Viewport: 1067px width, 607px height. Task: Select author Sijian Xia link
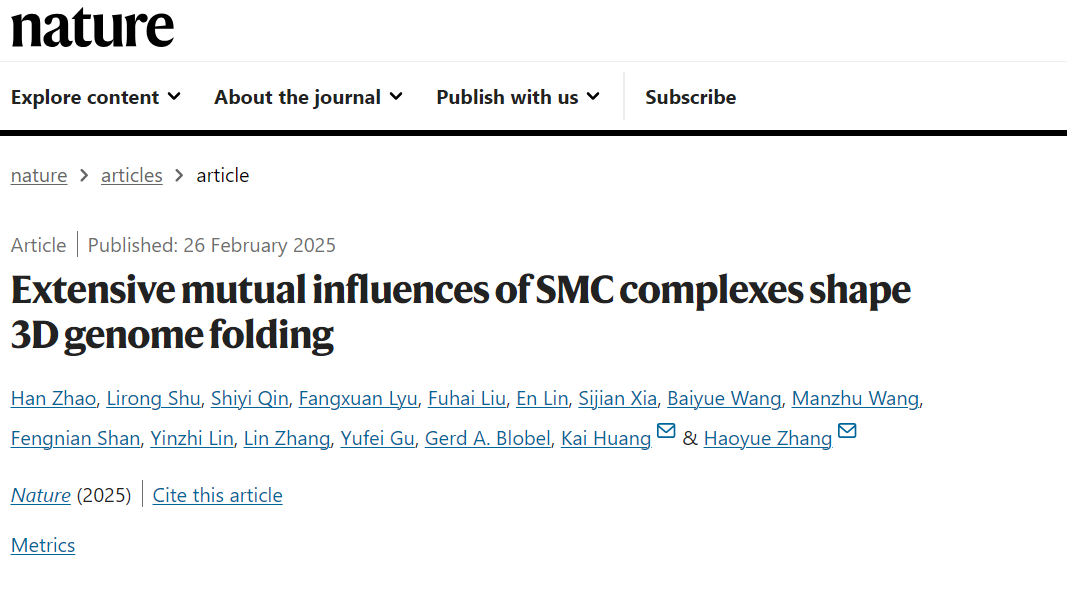618,399
